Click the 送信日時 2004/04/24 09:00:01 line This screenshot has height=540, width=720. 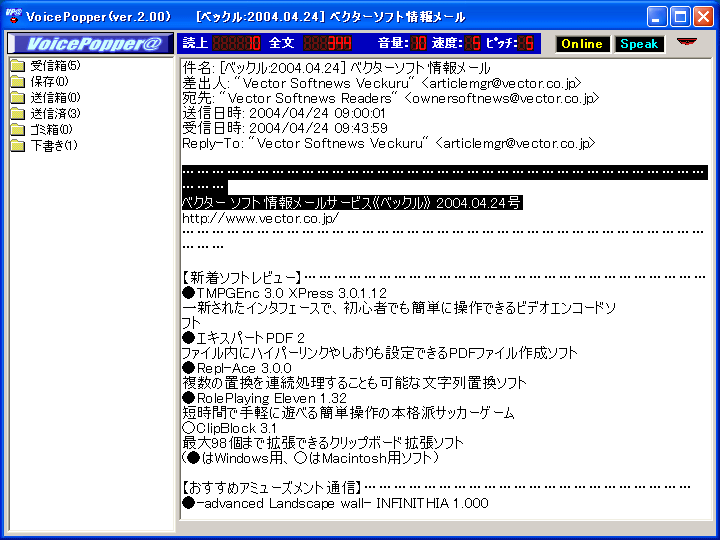[x=284, y=113]
